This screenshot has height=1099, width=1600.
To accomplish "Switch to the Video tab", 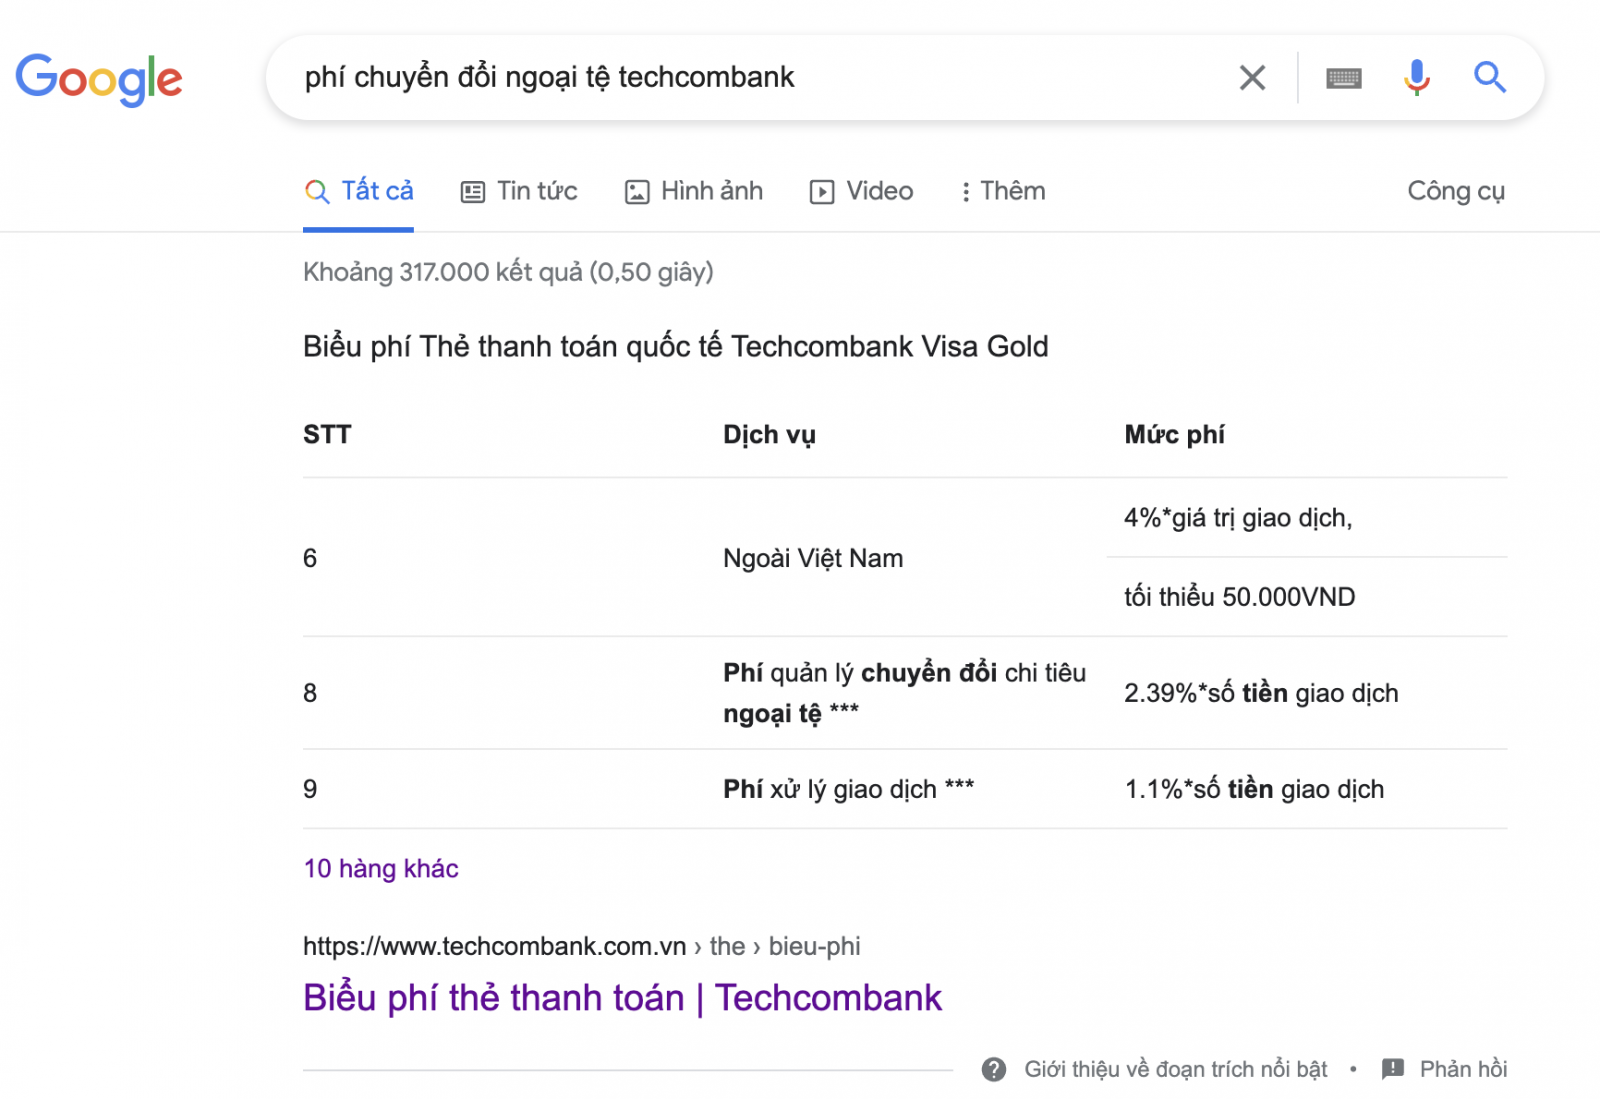I will point(861,191).
